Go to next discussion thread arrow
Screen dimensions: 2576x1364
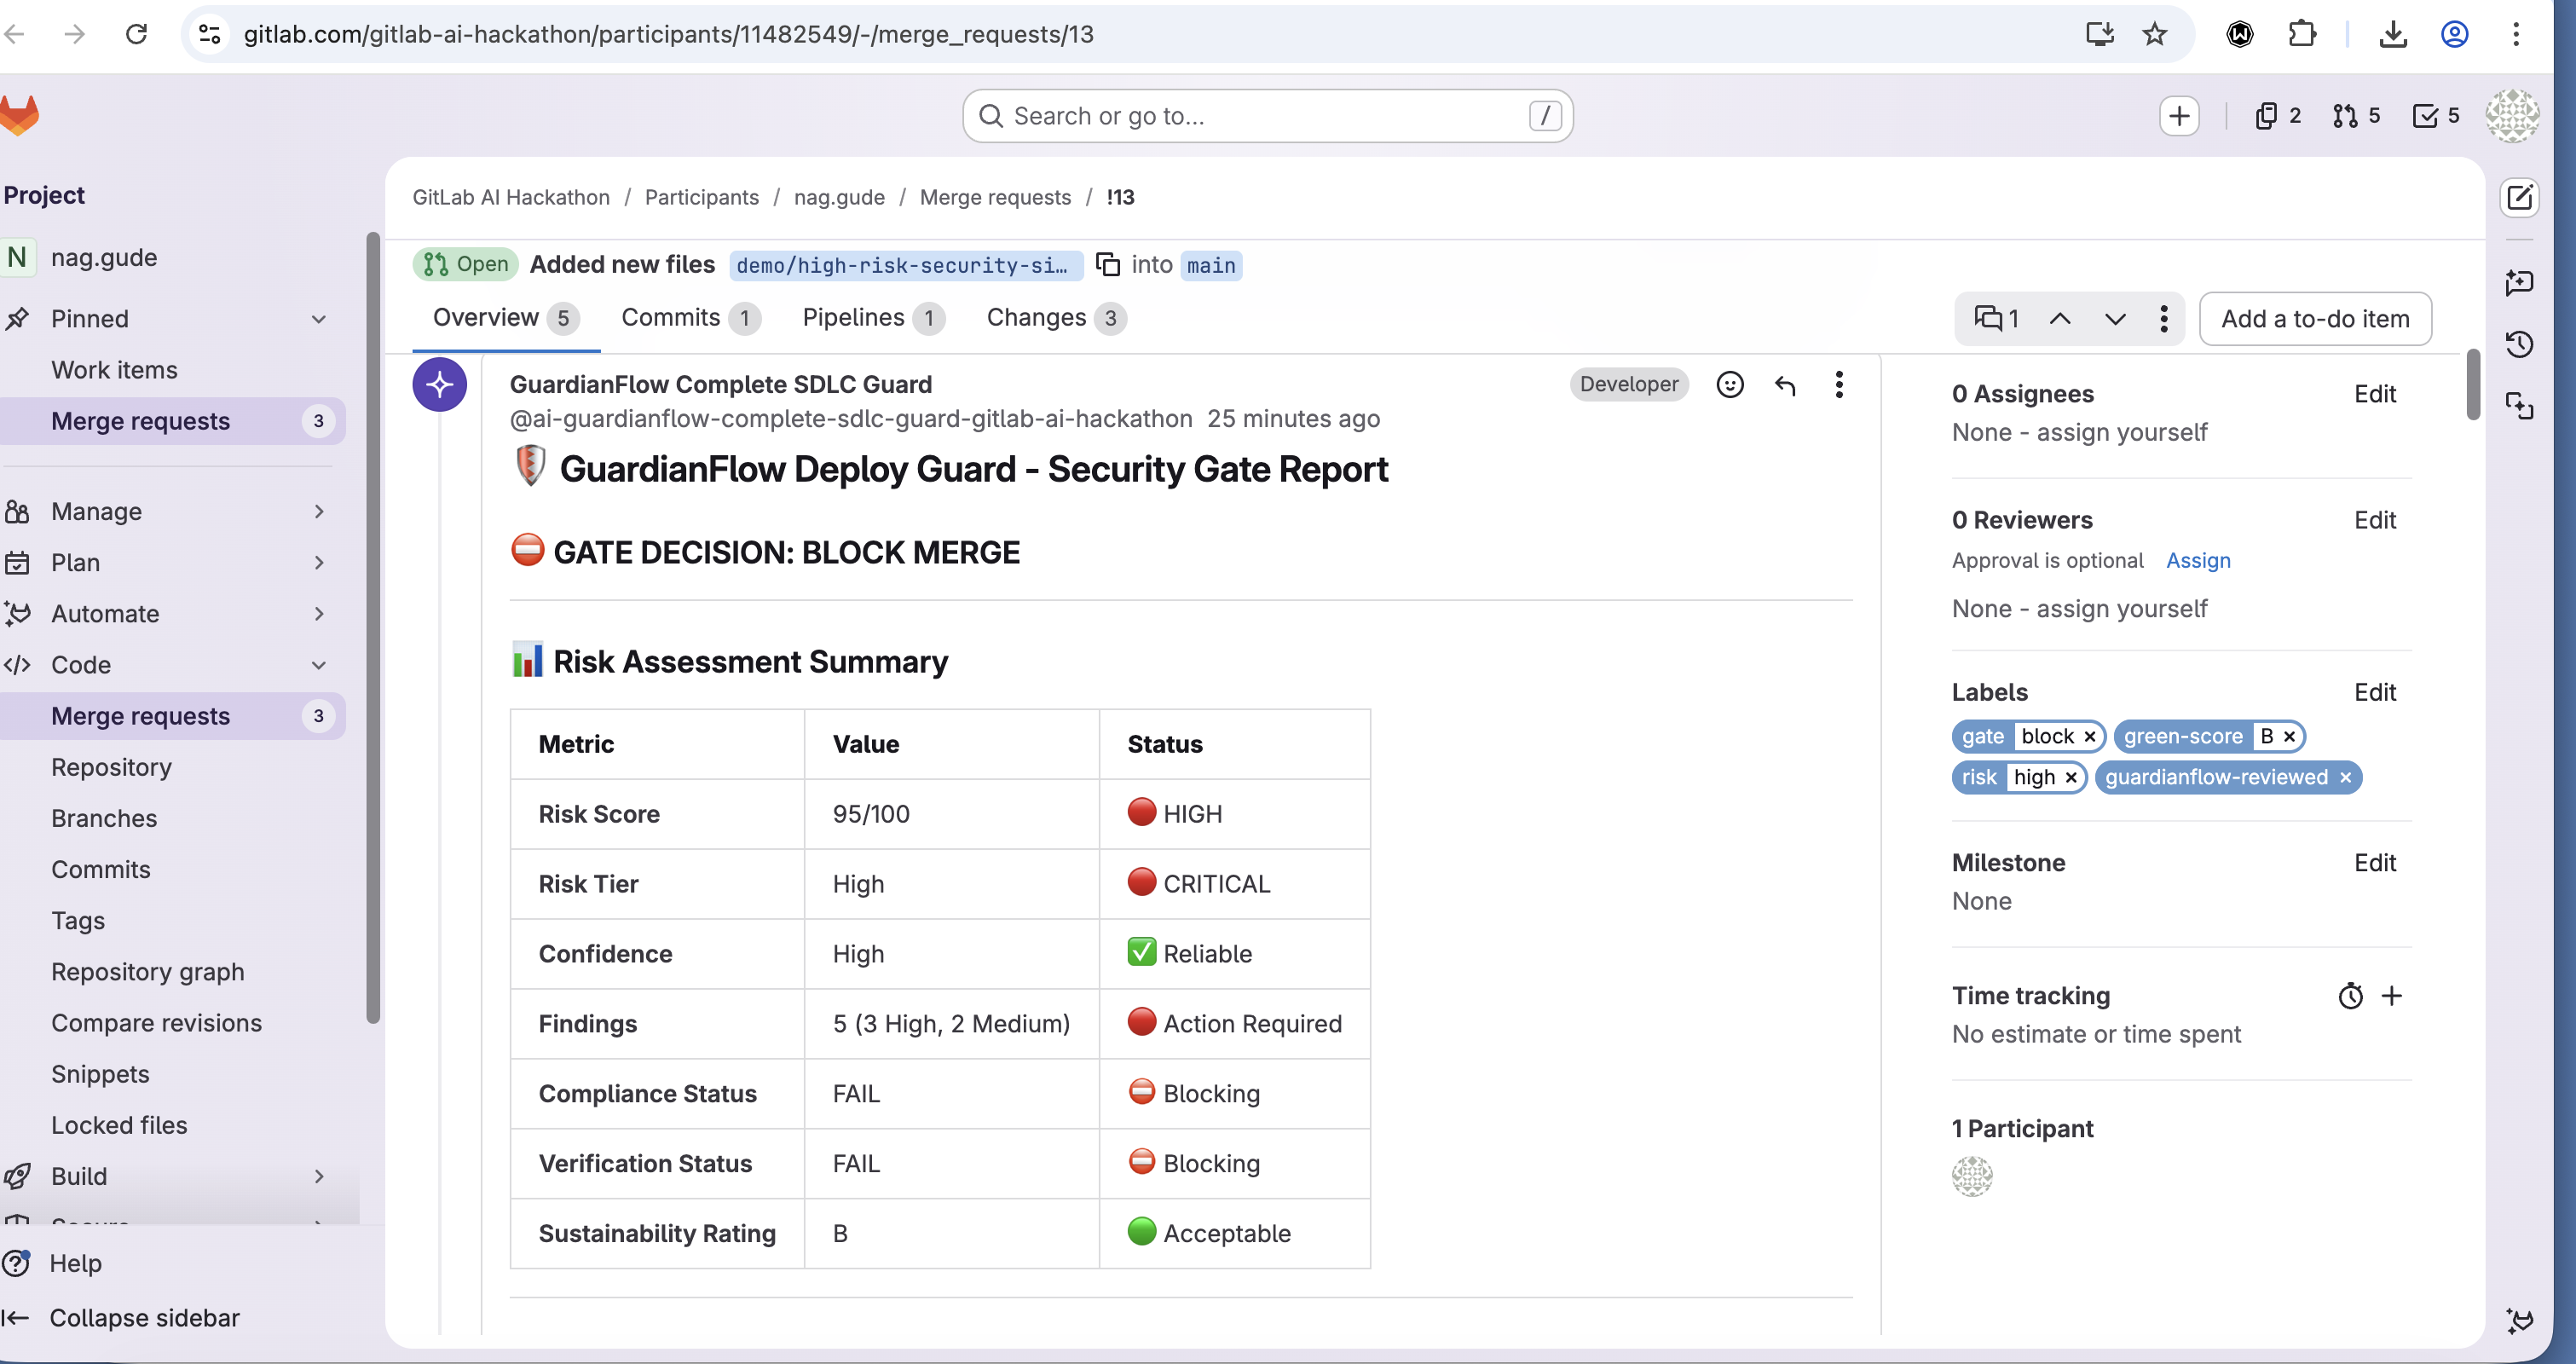click(2114, 319)
